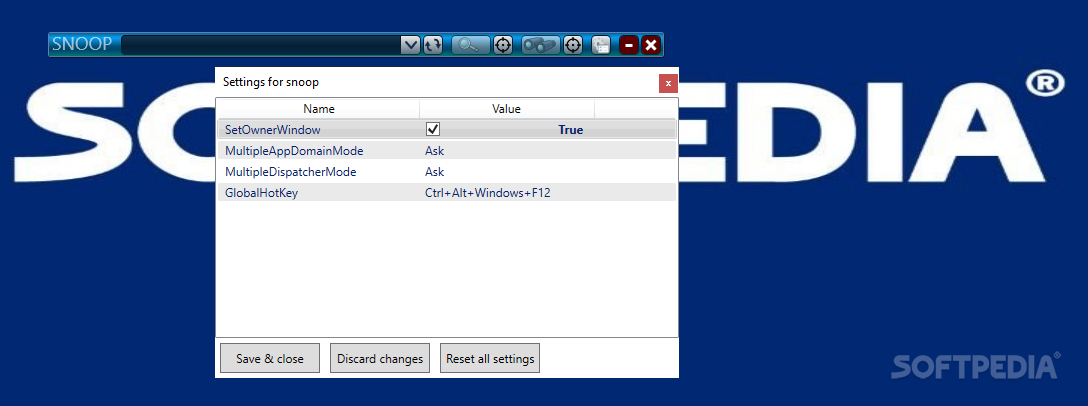Minimize the Snoop toolbar
The width and height of the screenshot is (1088, 406).
coord(629,45)
